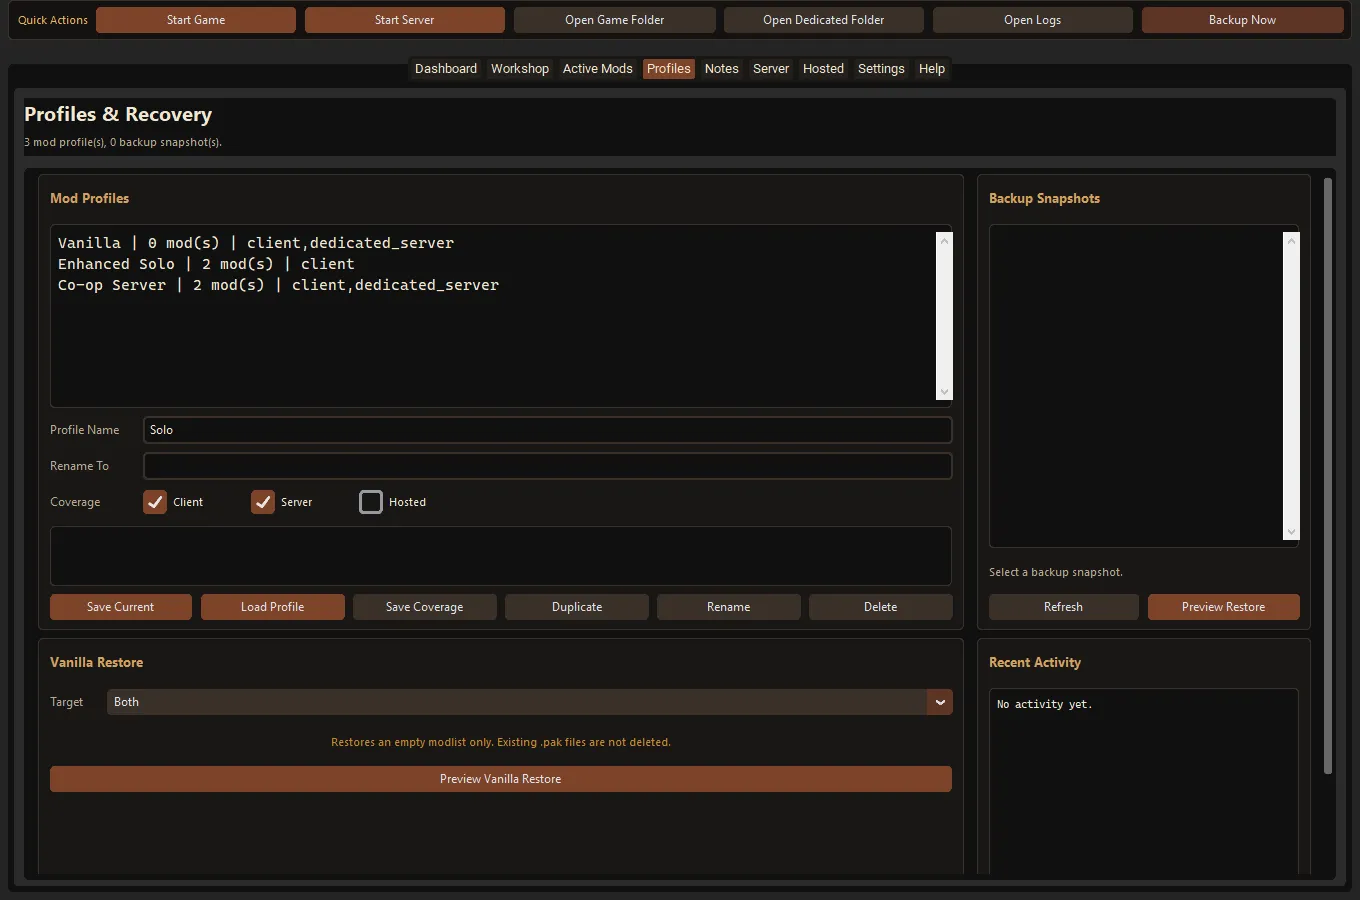This screenshot has height=900, width=1360.
Task: Click the Save Current button
Action: [x=121, y=607]
